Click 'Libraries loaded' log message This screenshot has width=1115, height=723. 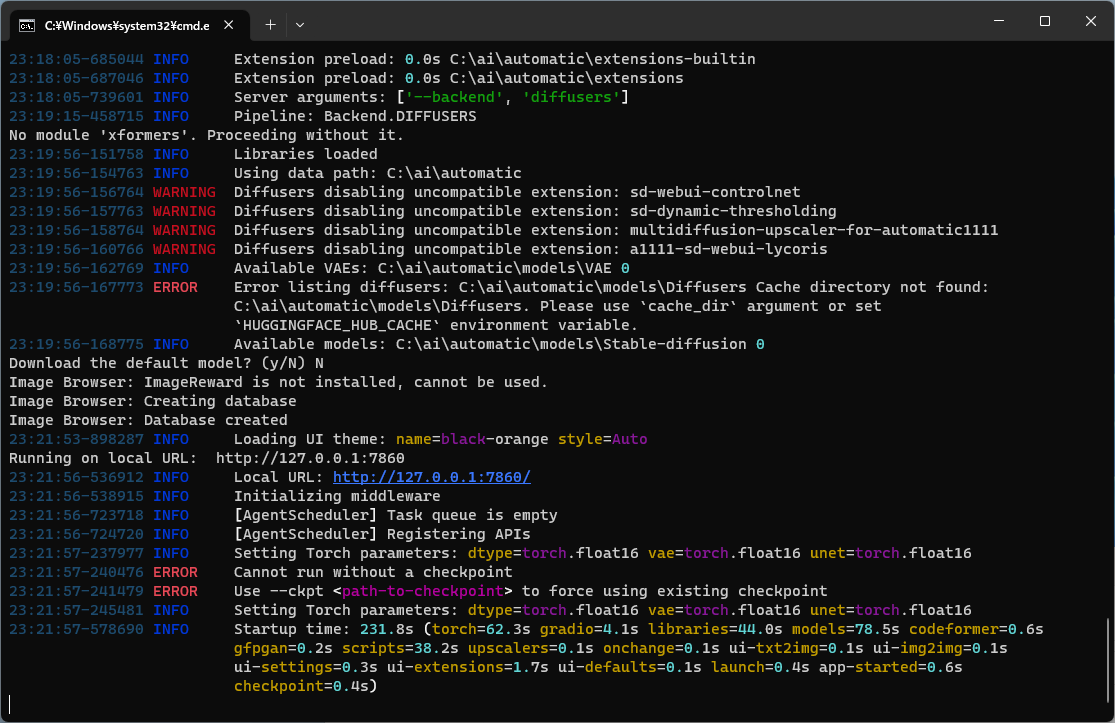tap(306, 154)
